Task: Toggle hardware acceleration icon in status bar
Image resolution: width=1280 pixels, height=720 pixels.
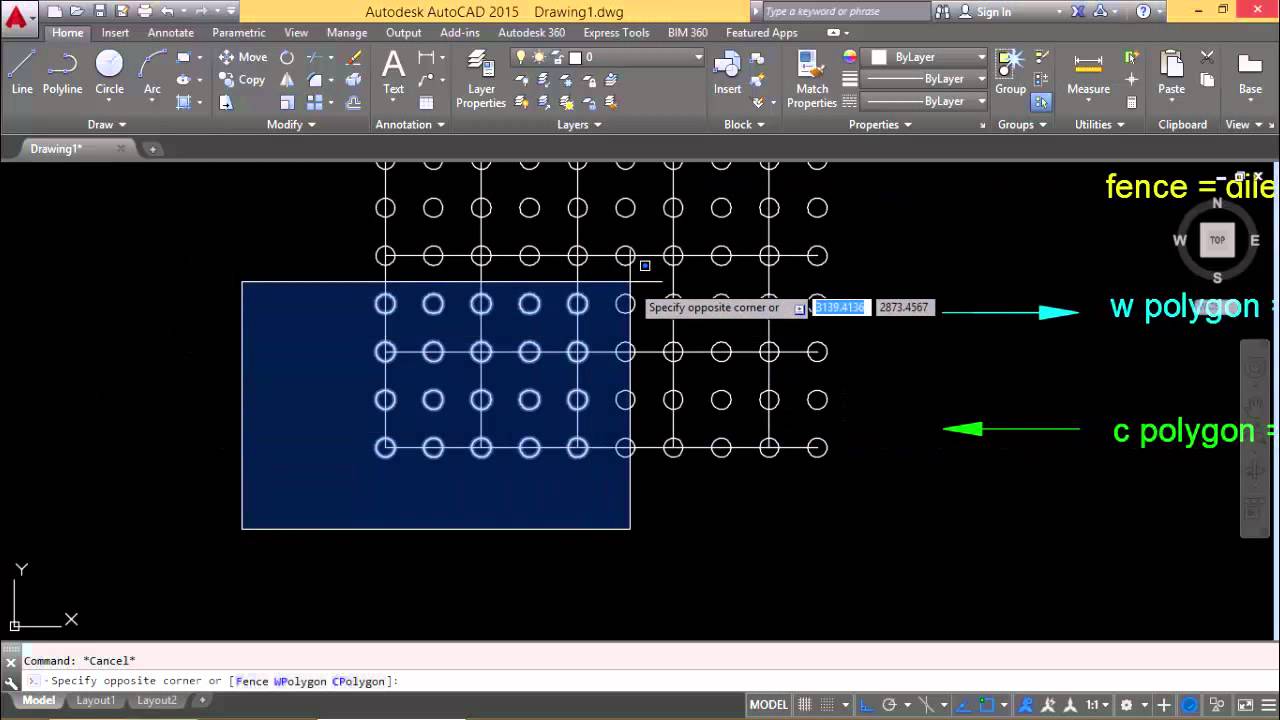Action: click(1190, 705)
